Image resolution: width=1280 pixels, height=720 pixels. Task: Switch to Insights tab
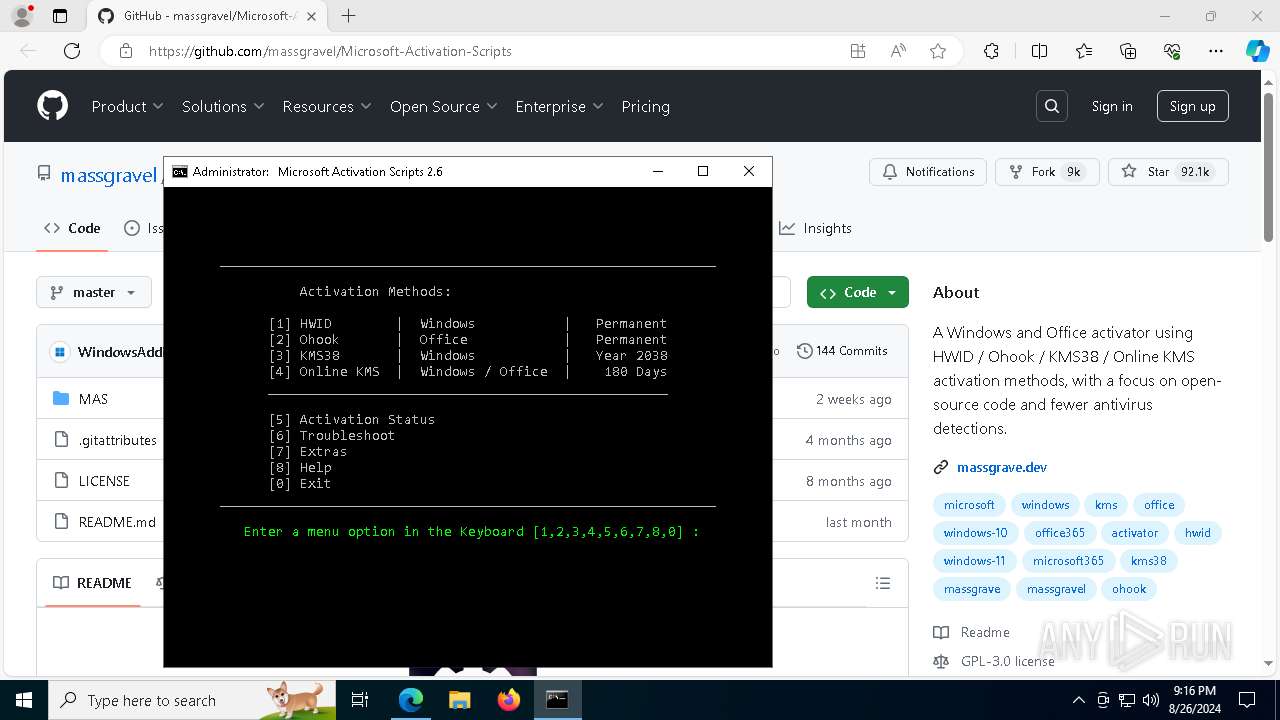(x=815, y=228)
